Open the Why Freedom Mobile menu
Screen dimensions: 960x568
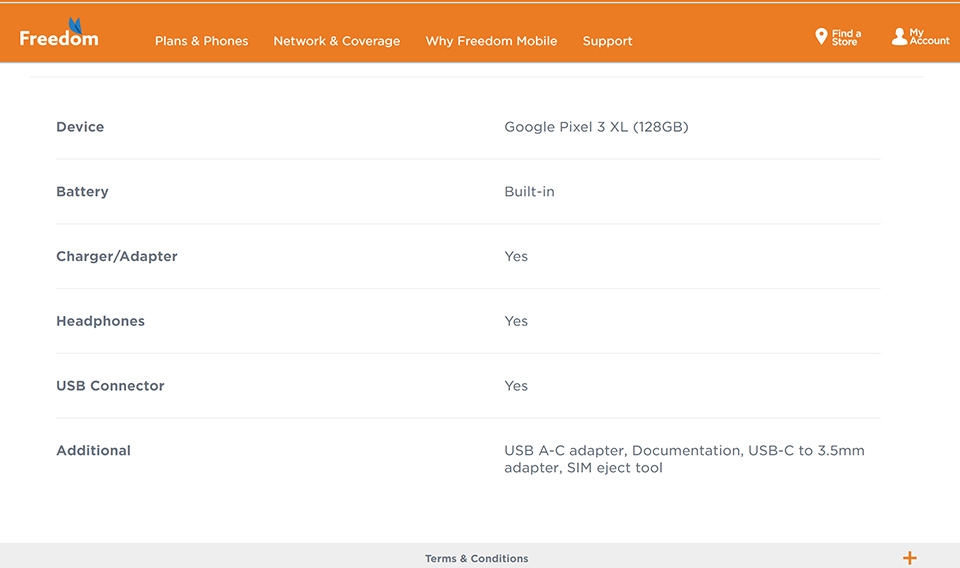pyautogui.click(x=491, y=41)
